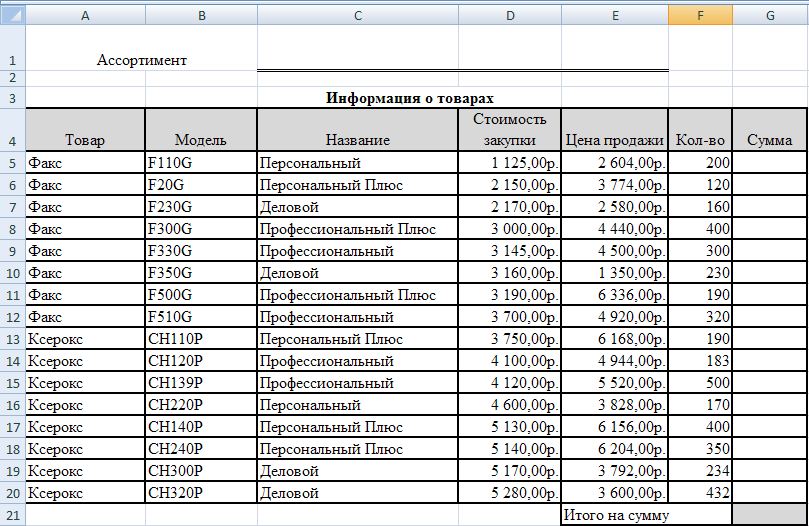
Task: Click the 4 944,00р. sale price cell
Action: (615, 361)
